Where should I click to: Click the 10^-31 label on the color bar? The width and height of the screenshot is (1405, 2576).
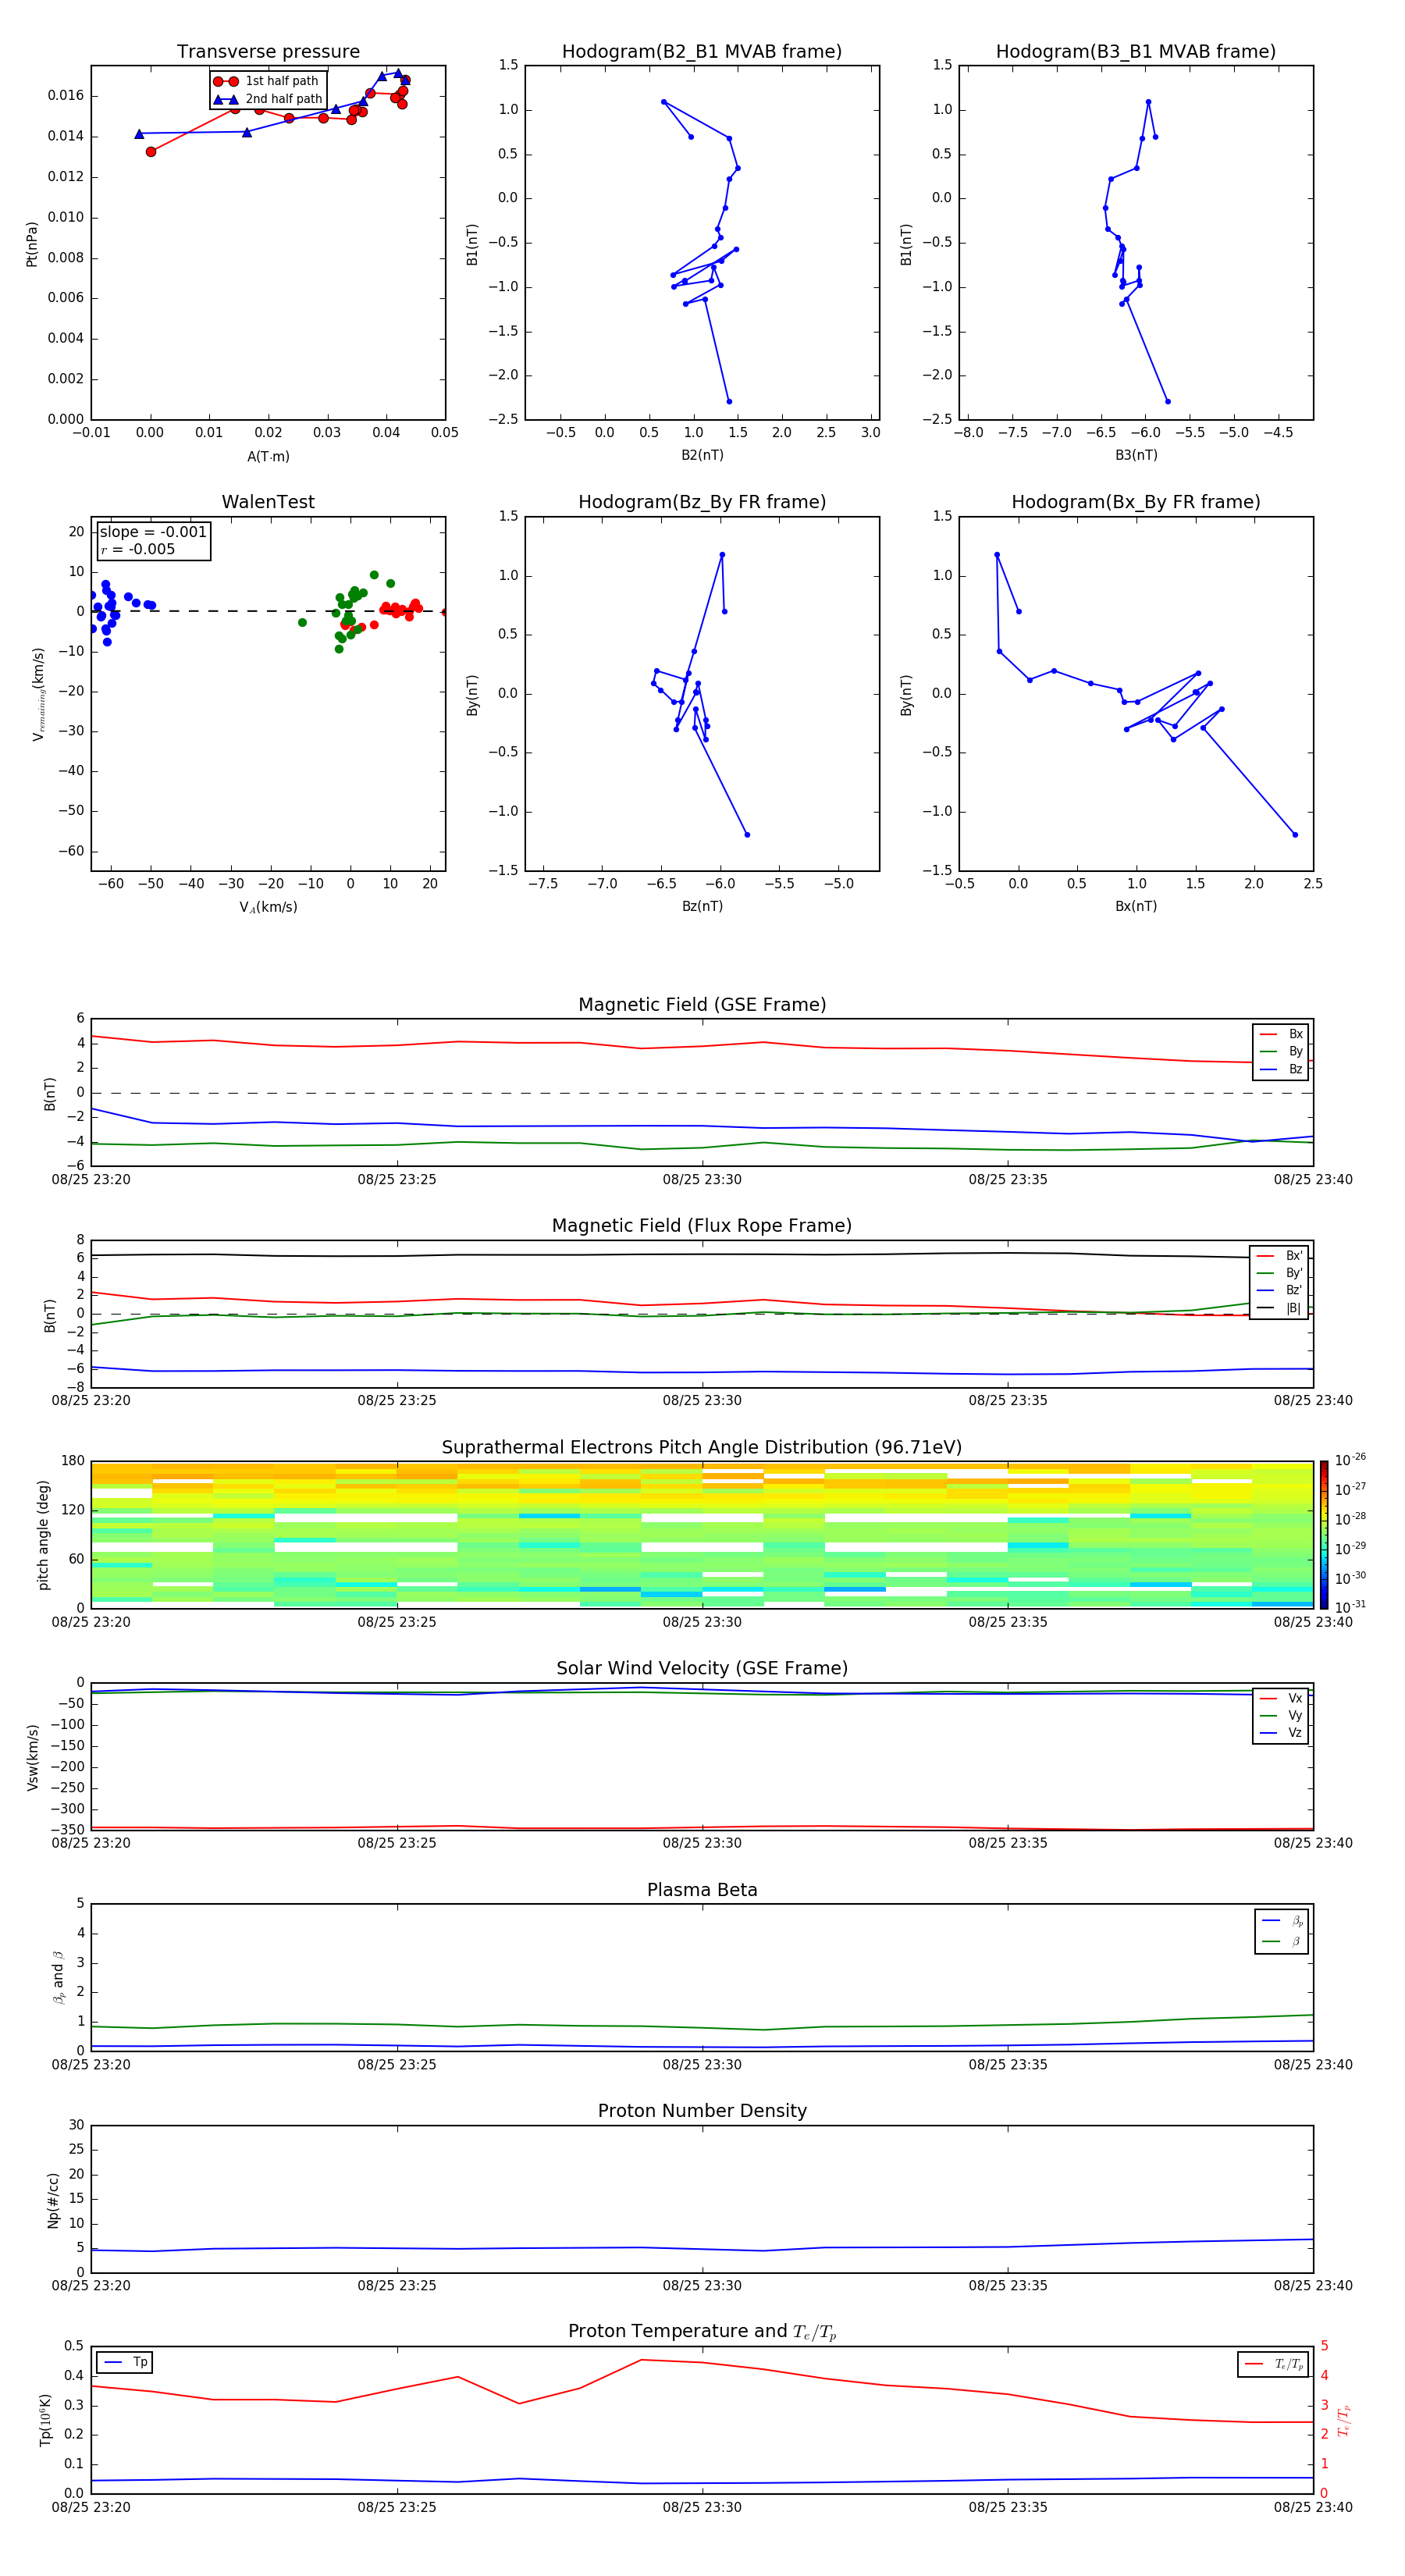(1350, 1607)
